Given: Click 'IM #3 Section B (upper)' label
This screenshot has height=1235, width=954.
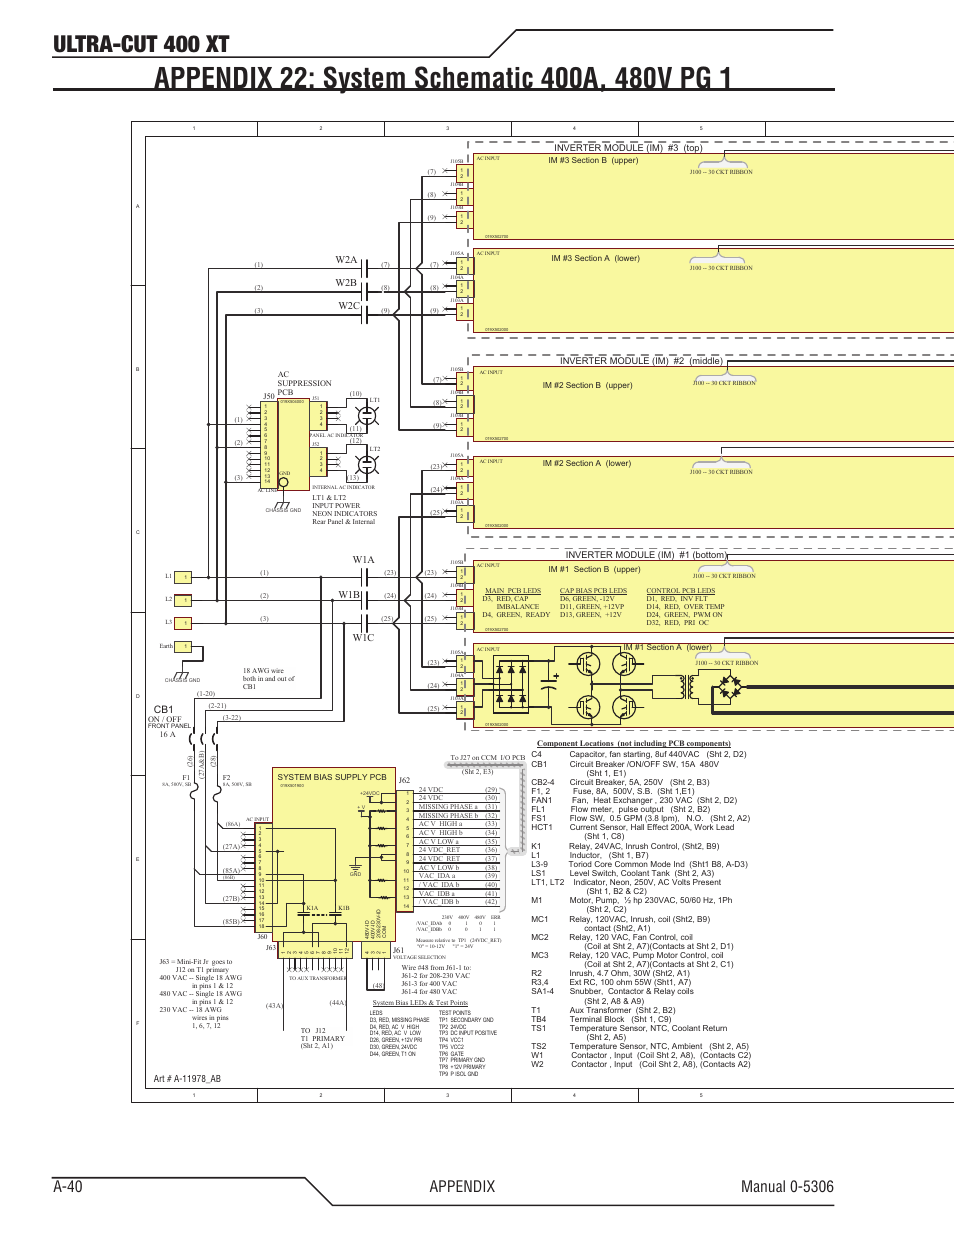Looking at the screenshot, I should tap(593, 160).
